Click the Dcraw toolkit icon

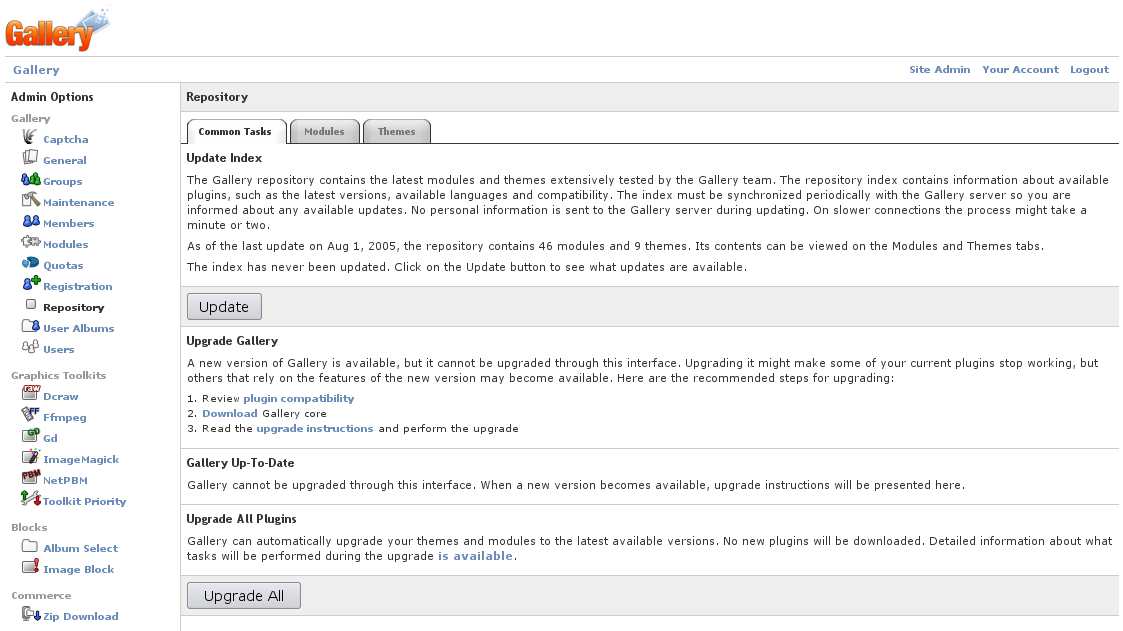point(31,392)
